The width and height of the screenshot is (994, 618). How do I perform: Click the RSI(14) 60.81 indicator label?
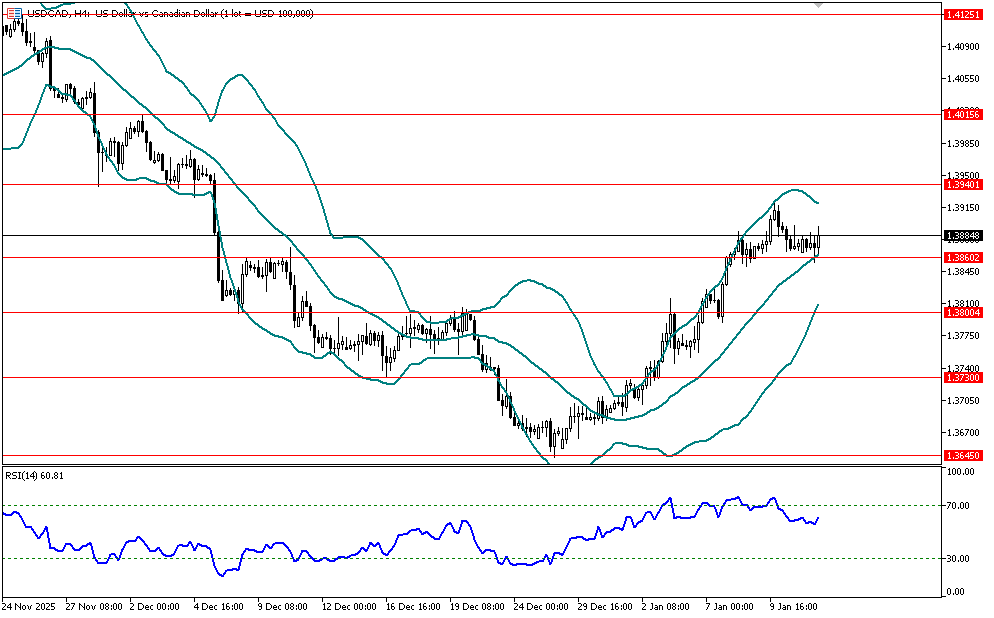(36, 476)
